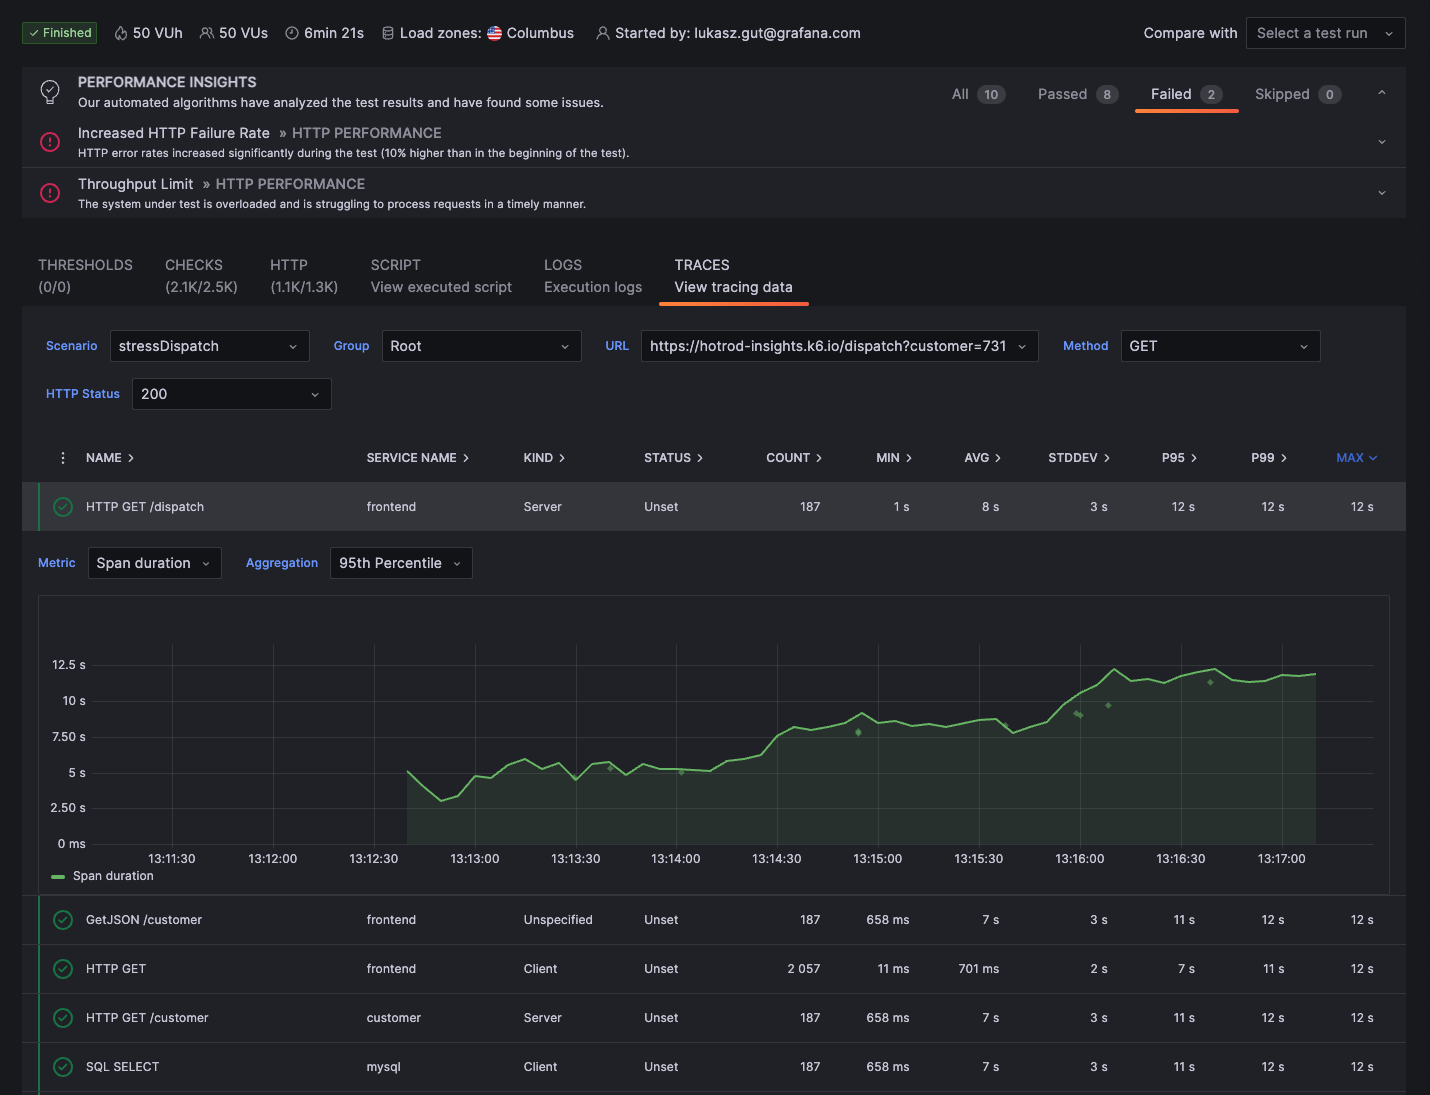Switch to the CHECKS tab
Image resolution: width=1430 pixels, height=1095 pixels.
point(200,275)
